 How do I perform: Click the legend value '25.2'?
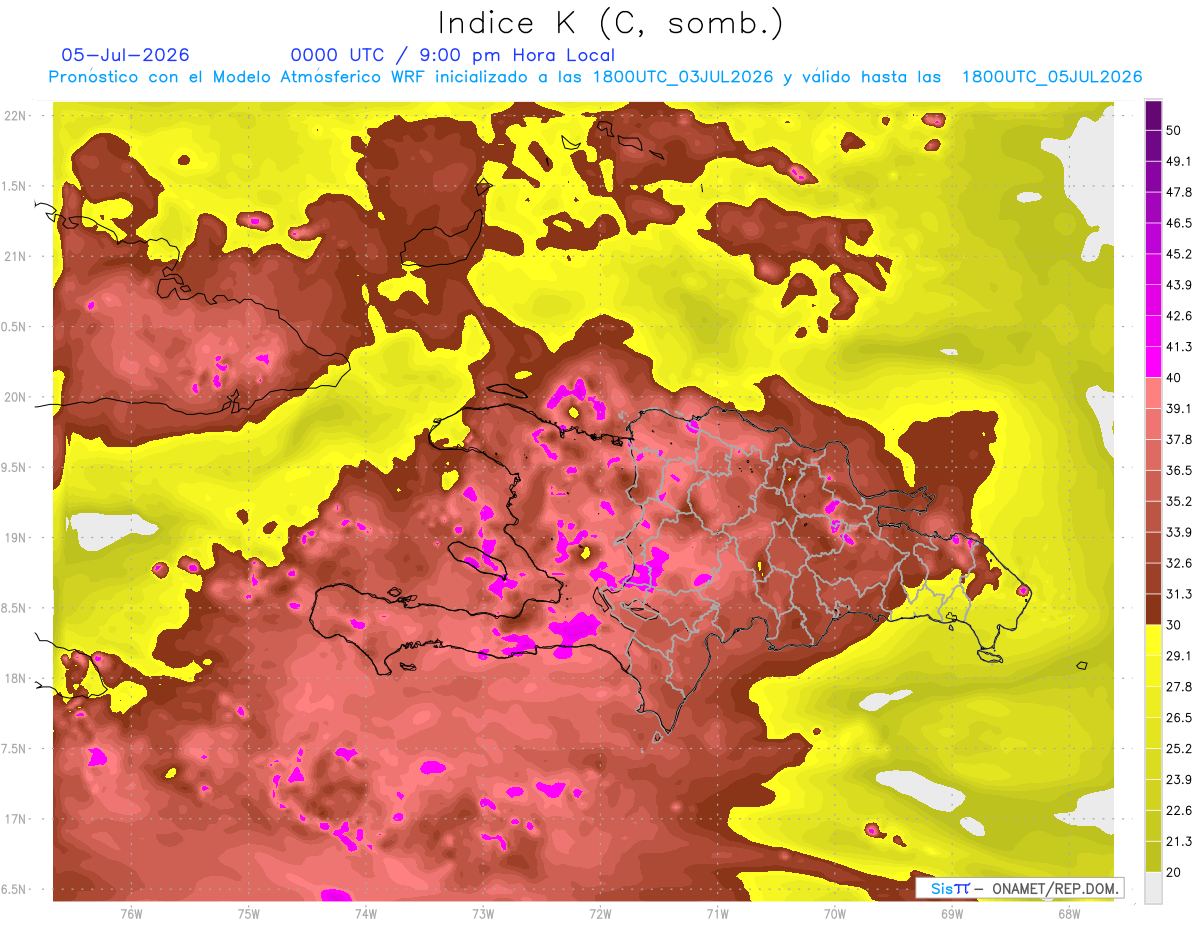click(x=1178, y=749)
